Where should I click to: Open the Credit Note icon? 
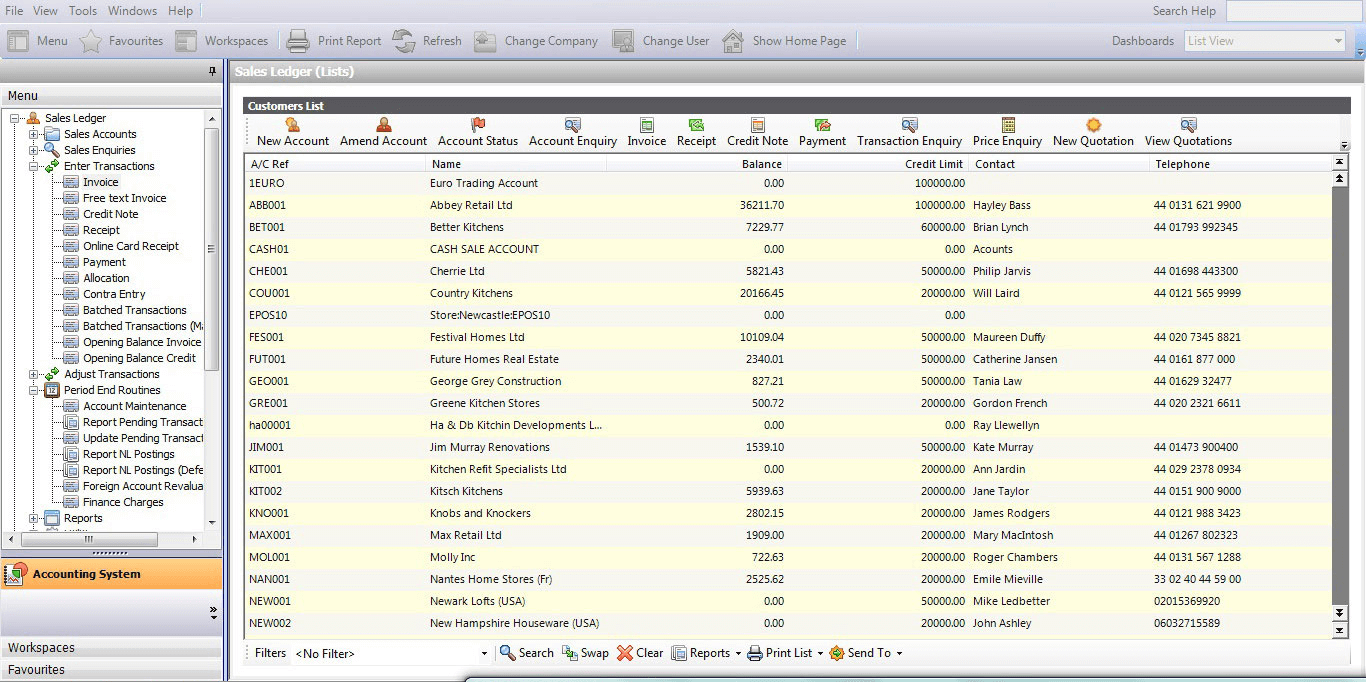[x=757, y=125]
